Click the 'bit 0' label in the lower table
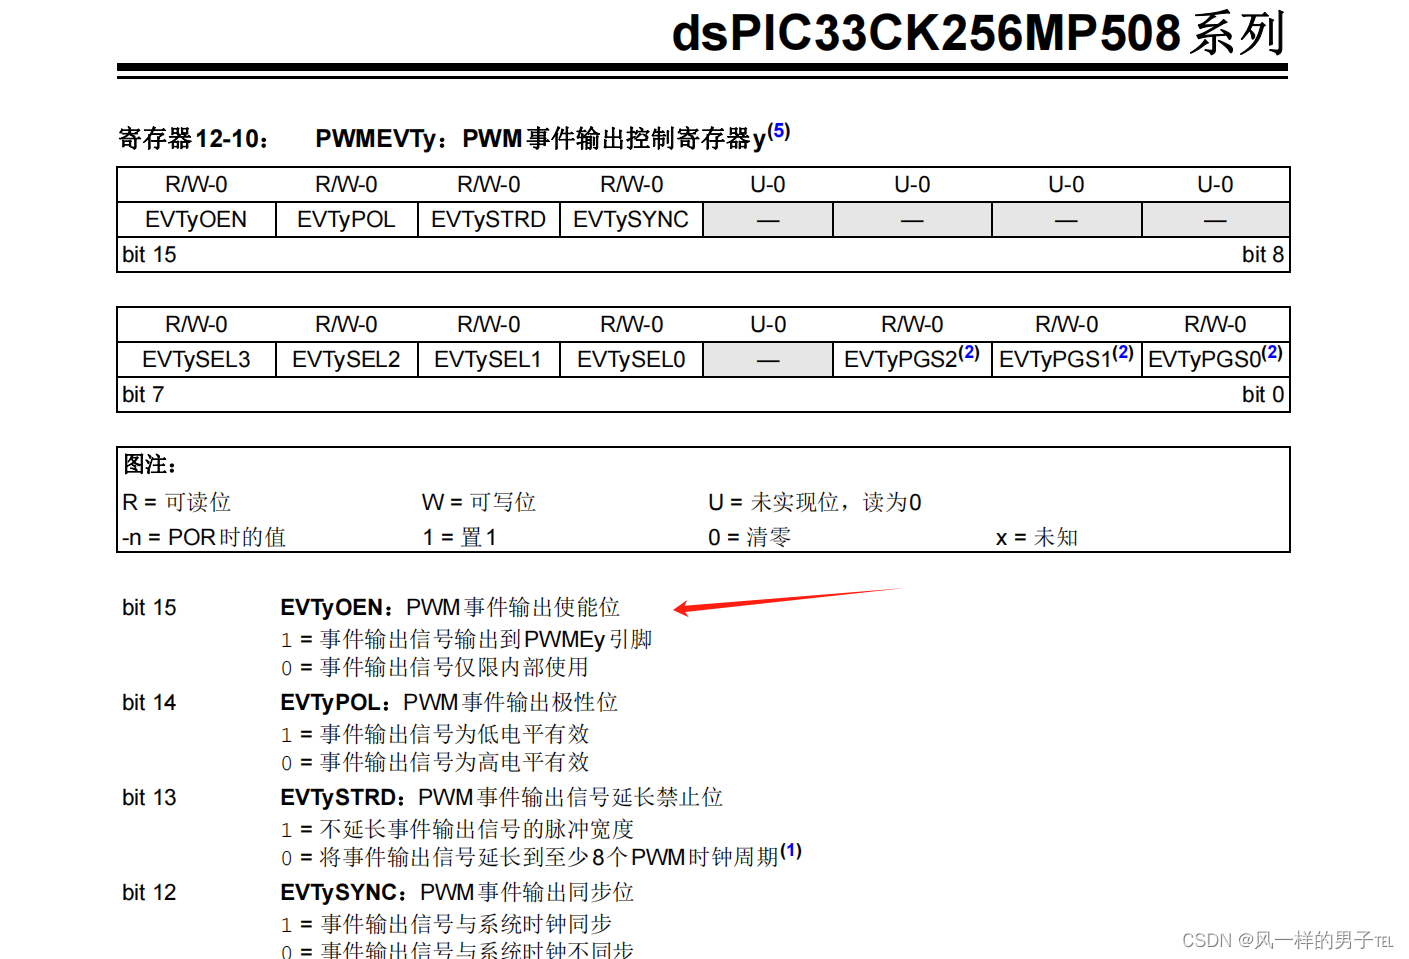The width and height of the screenshot is (1409, 959). point(1263,395)
